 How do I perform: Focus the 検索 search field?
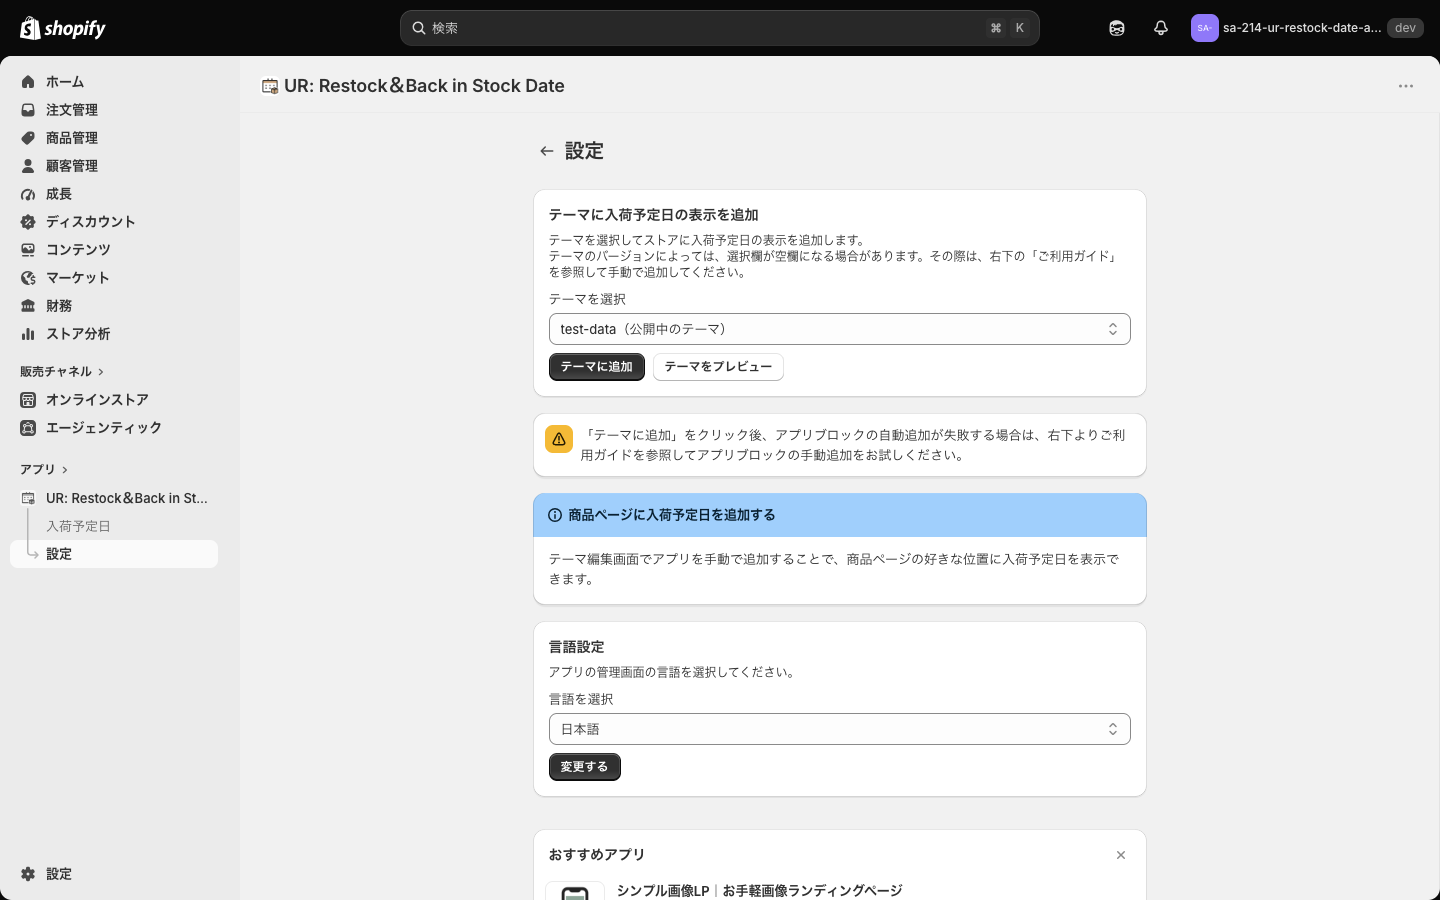coord(720,28)
